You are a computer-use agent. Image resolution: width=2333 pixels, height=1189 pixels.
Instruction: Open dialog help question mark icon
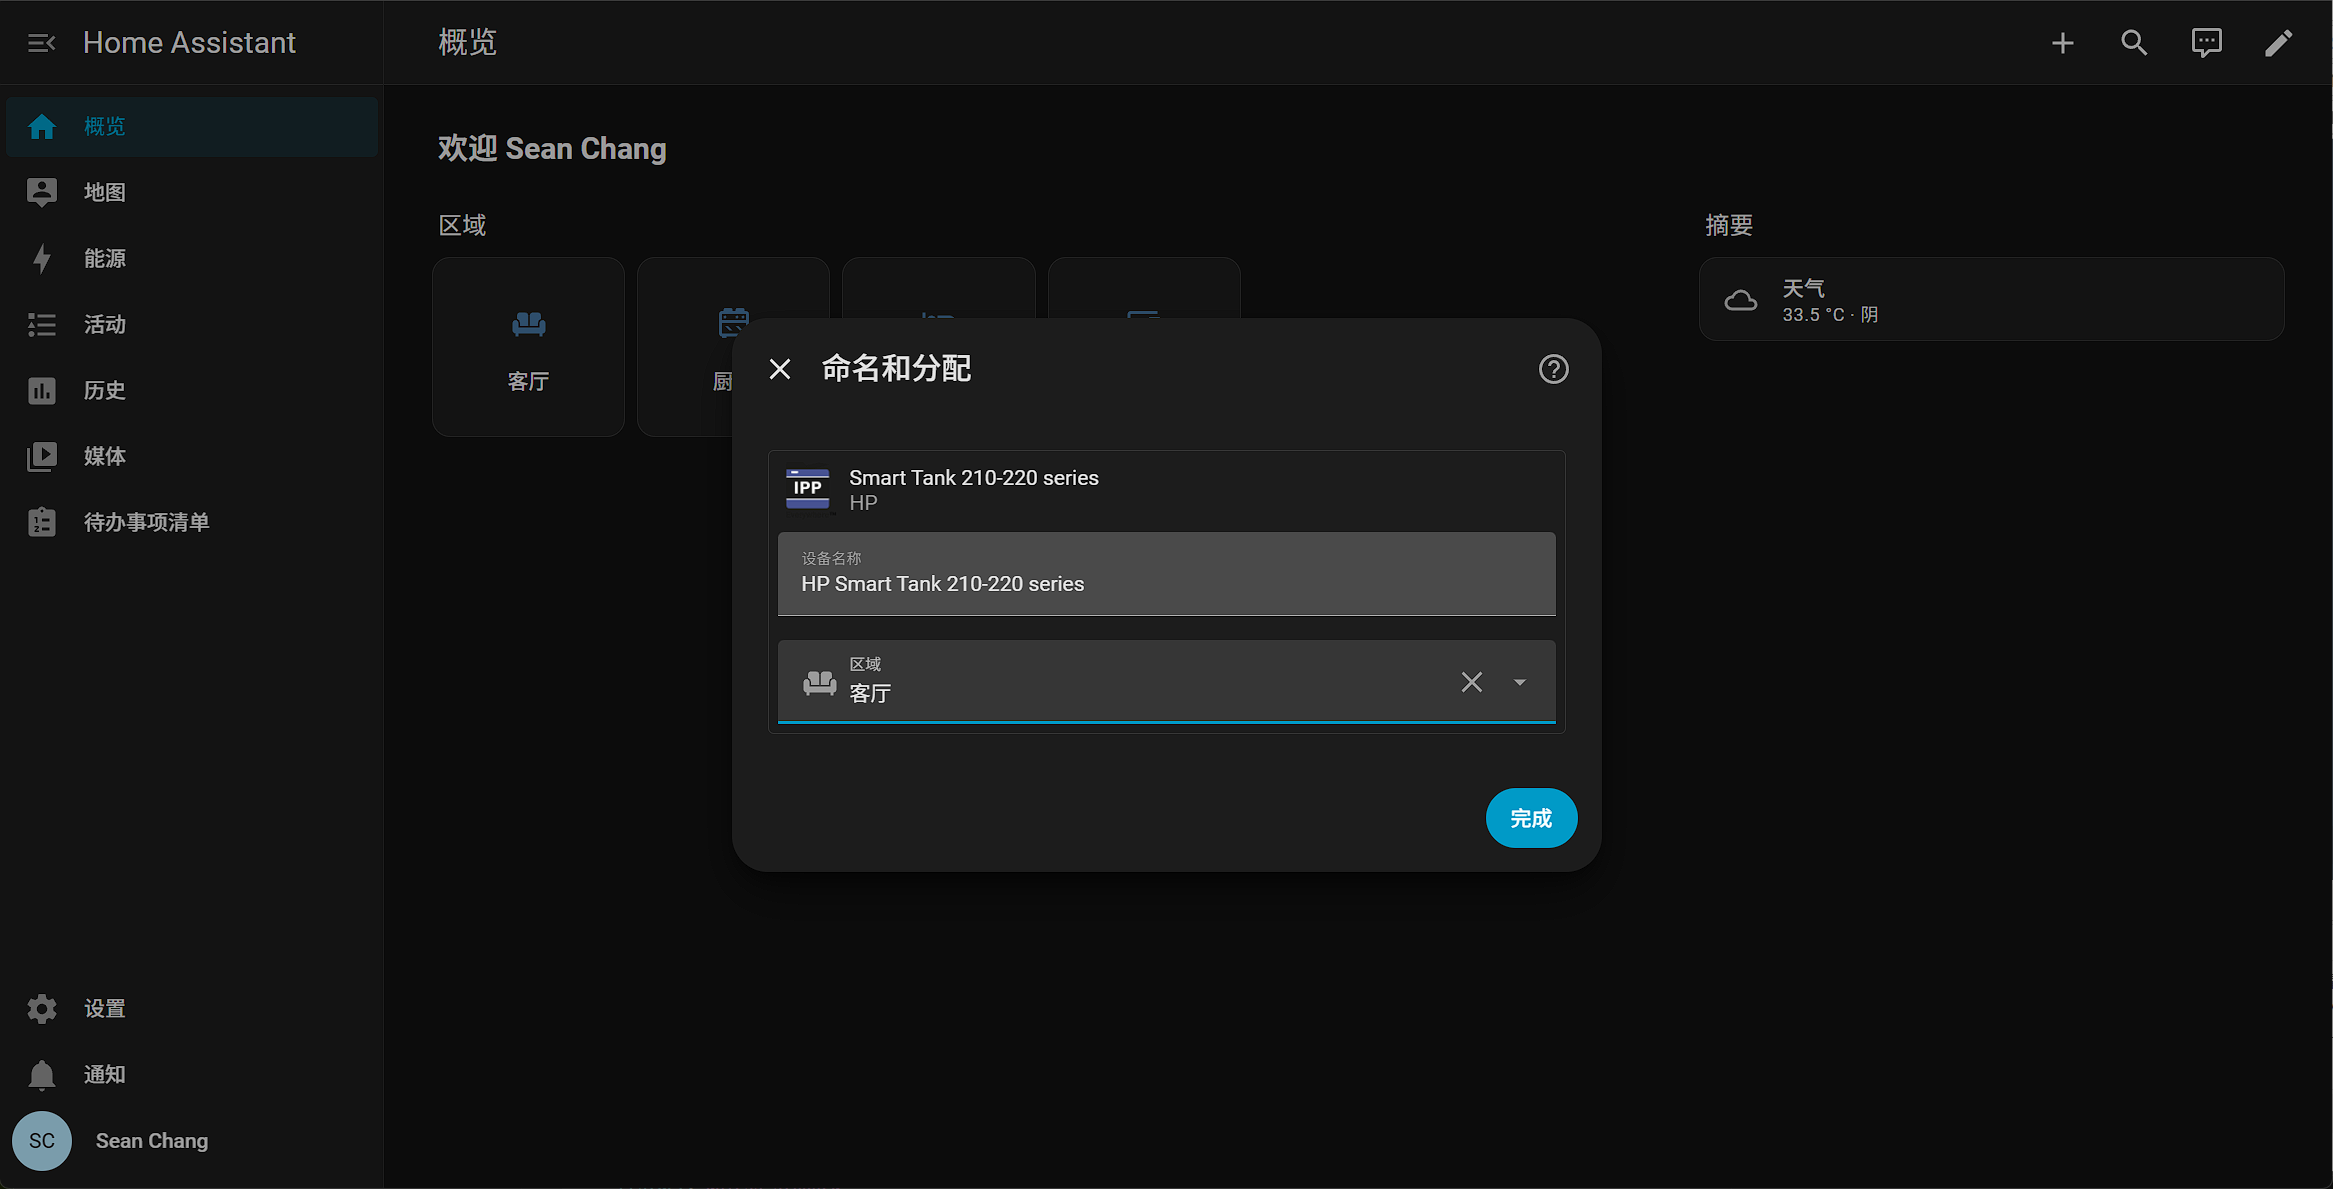click(1553, 369)
